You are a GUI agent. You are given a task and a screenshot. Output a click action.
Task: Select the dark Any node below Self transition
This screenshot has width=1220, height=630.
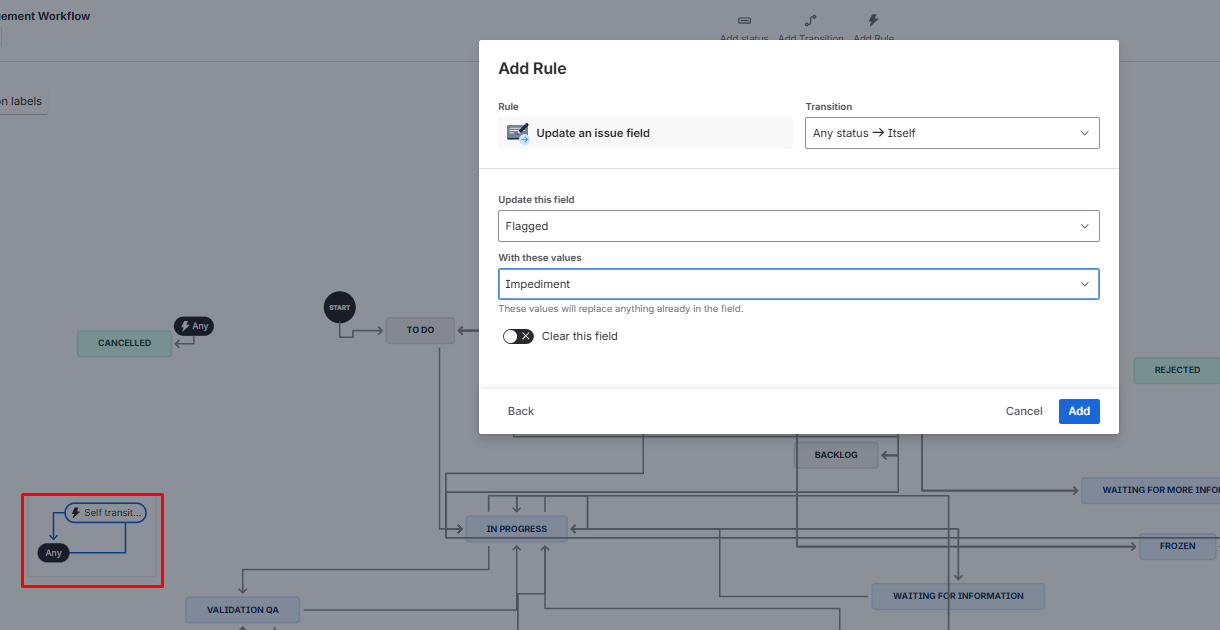pyautogui.click(x=54, y=552)
